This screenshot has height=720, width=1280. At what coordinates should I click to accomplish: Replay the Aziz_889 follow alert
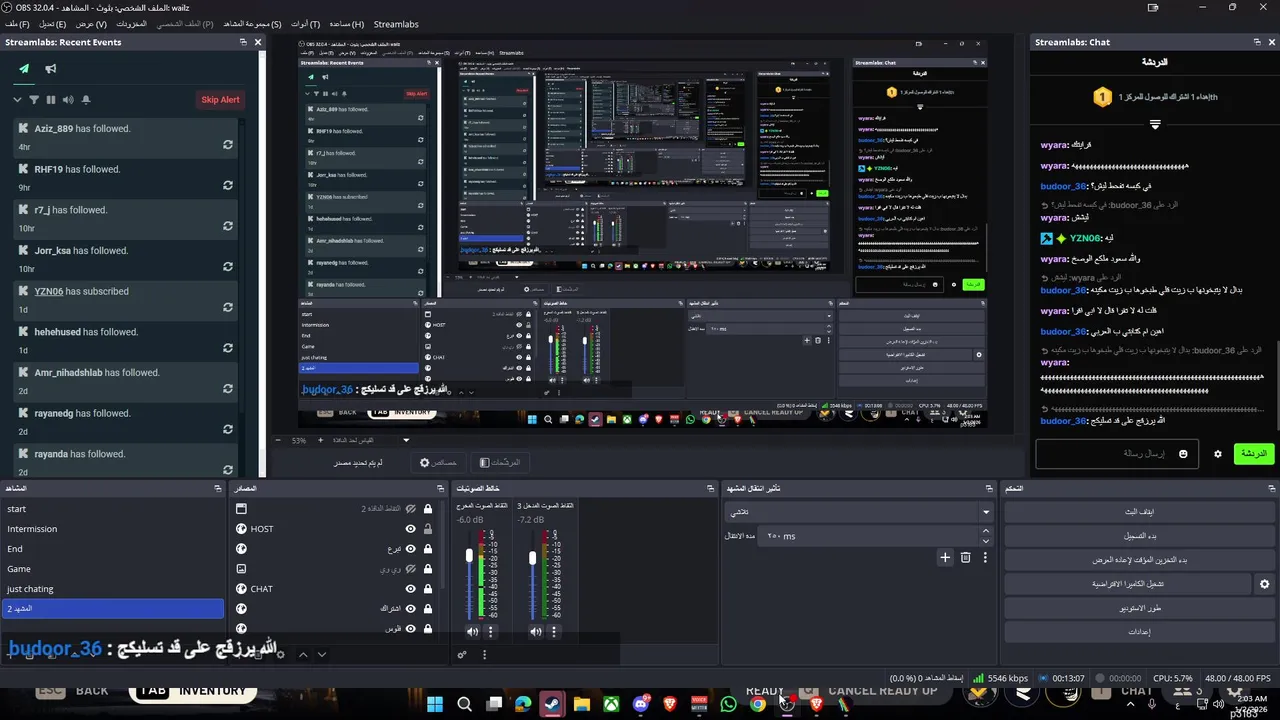tap(228, 145)
